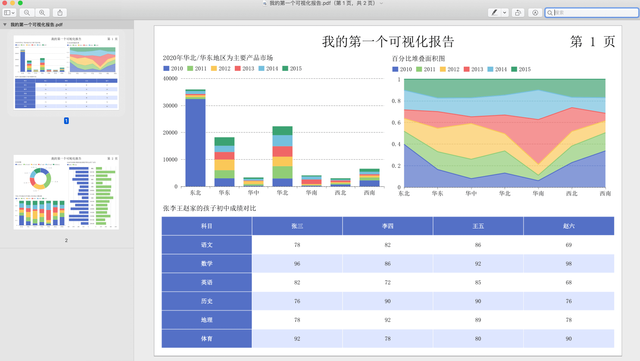The height and width of the screenshot is (361, 640).
Task: Open the window title dropdown chevron
Action: click(382, 3)
